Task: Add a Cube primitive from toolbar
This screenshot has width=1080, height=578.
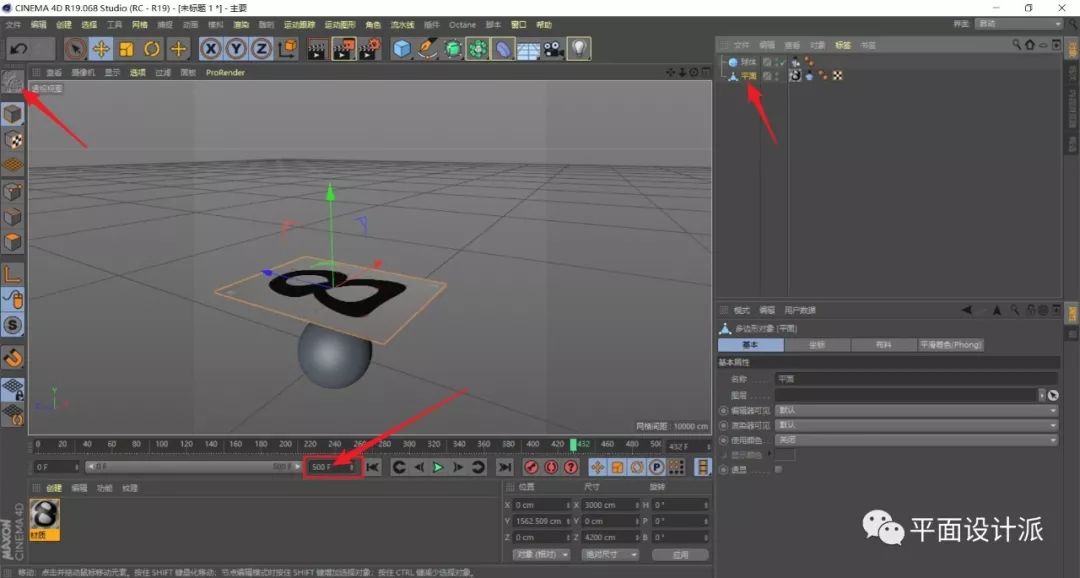Action: tap(402, 48)
